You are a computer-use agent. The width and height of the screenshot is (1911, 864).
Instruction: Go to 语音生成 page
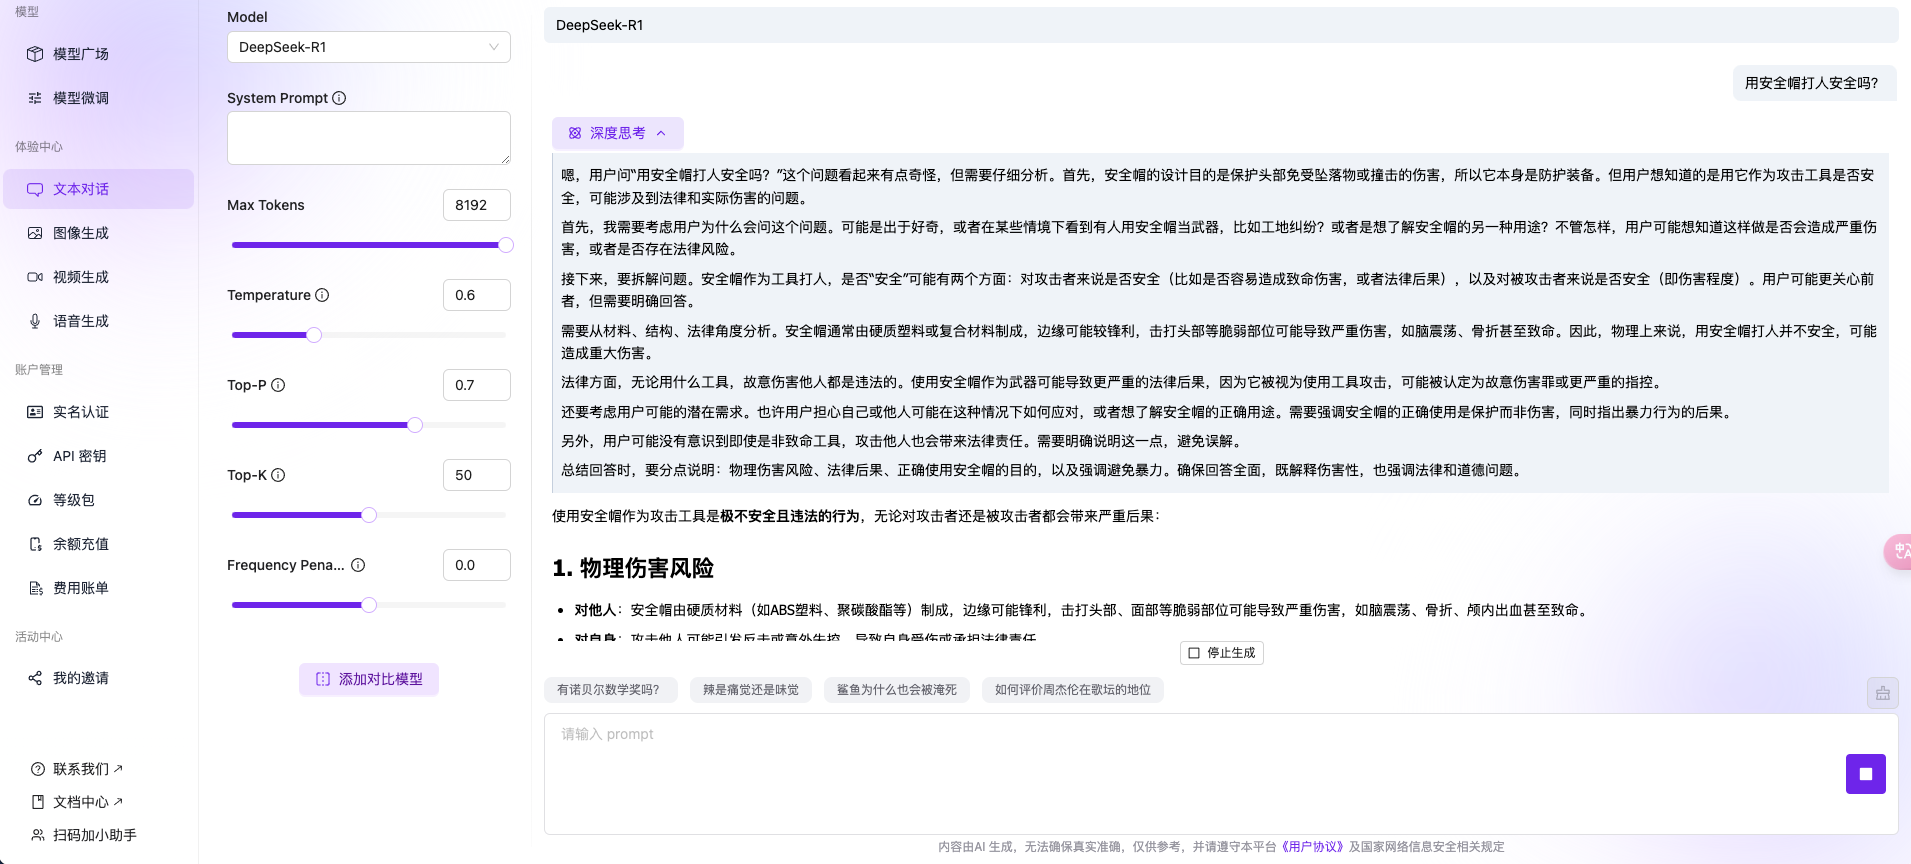point(98,321)
